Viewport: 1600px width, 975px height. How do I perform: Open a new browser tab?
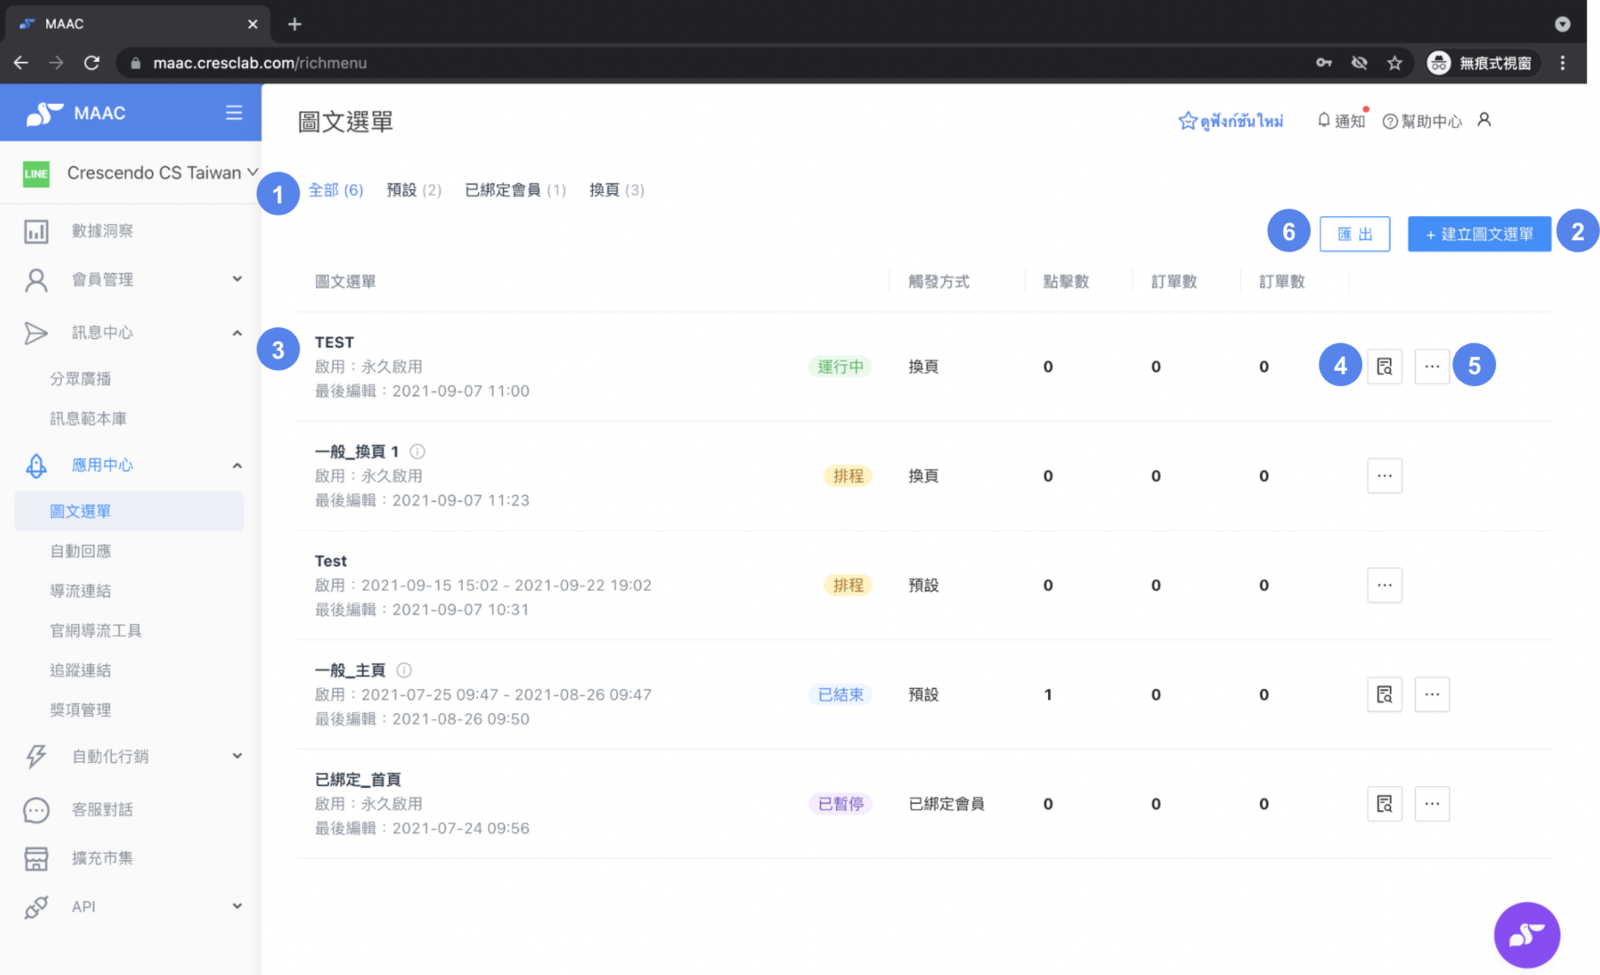(x=294, y=24)
